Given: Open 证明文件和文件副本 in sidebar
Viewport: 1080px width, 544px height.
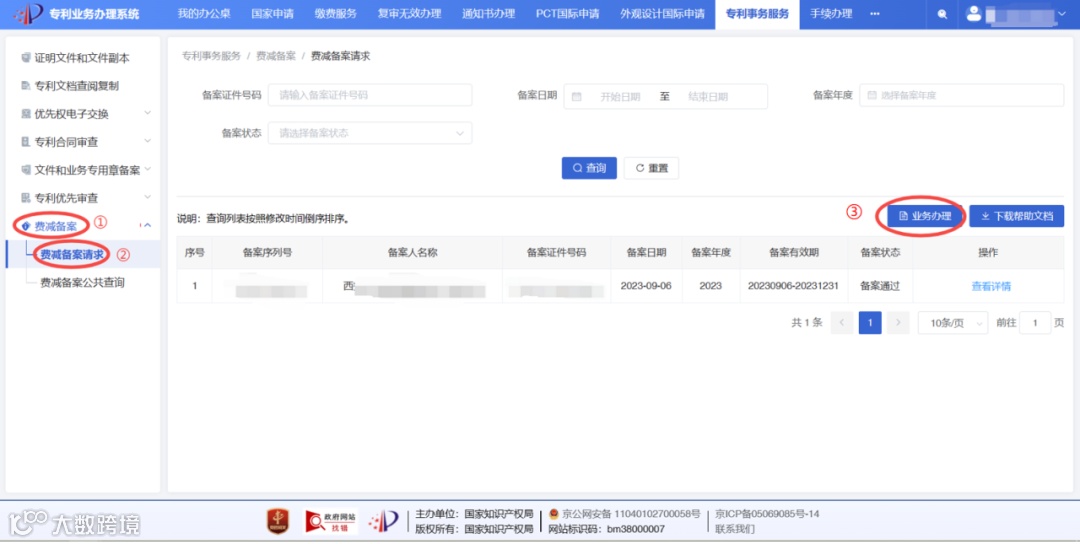Looking at the screenshot, I should pos(83,58).
